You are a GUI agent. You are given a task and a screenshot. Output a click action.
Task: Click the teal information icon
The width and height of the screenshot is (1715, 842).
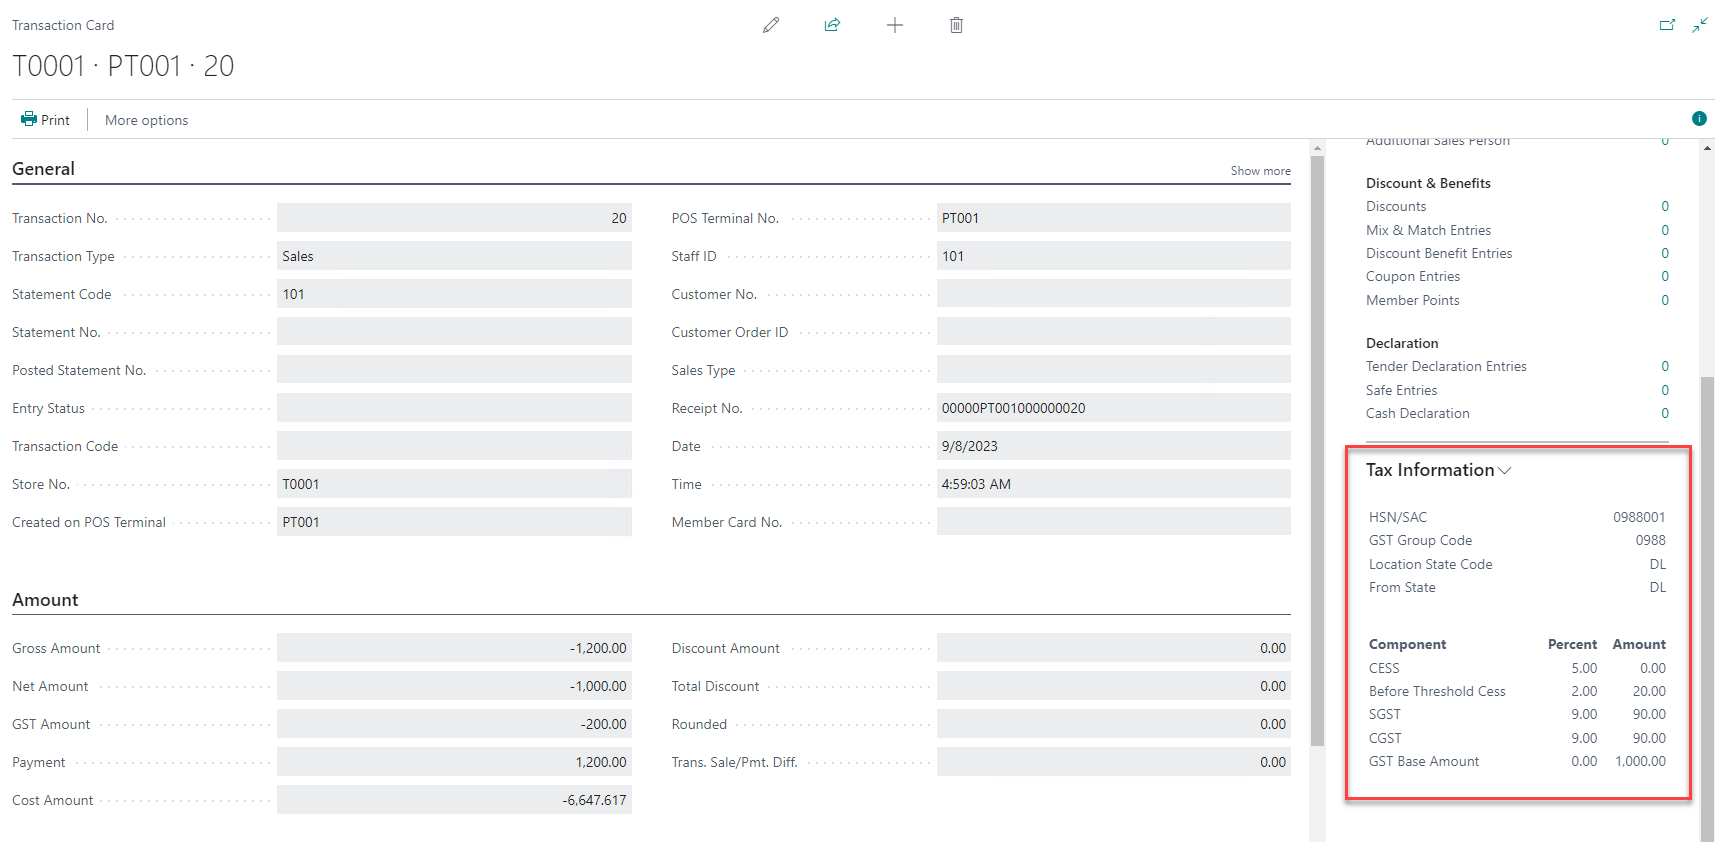[x=1699, y=119]
